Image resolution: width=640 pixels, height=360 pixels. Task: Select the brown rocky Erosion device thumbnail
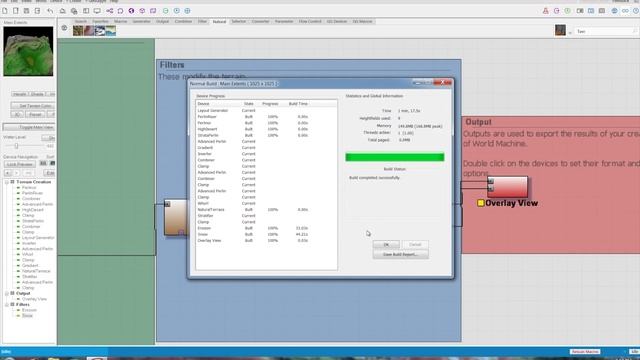click(x=78, y=31)
